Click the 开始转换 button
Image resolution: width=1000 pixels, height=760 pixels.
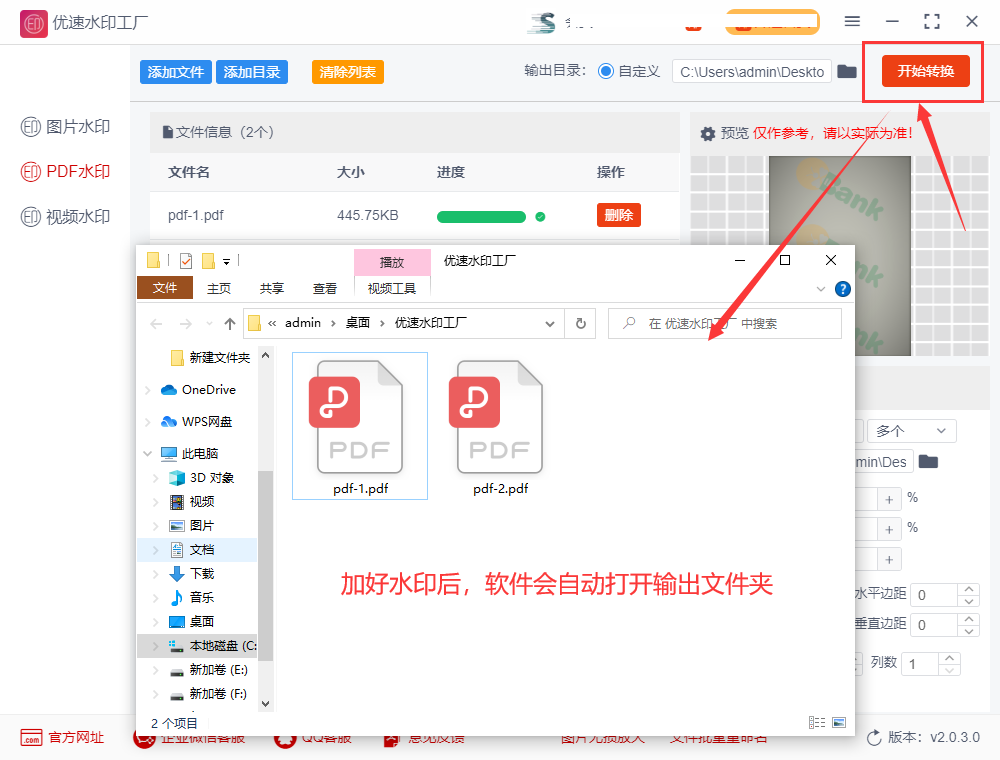click(925, 71)
